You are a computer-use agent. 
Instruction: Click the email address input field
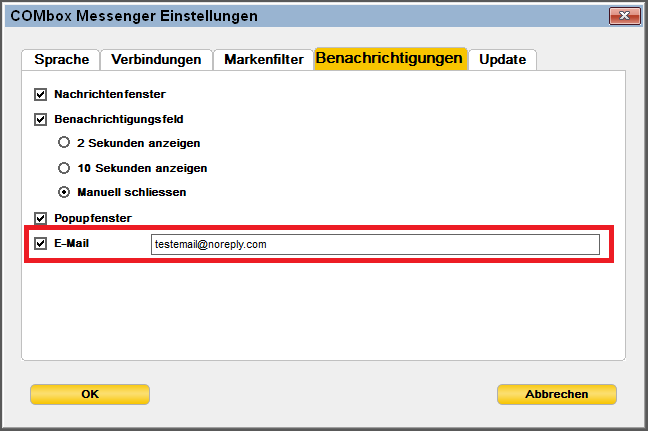[375, 245]
